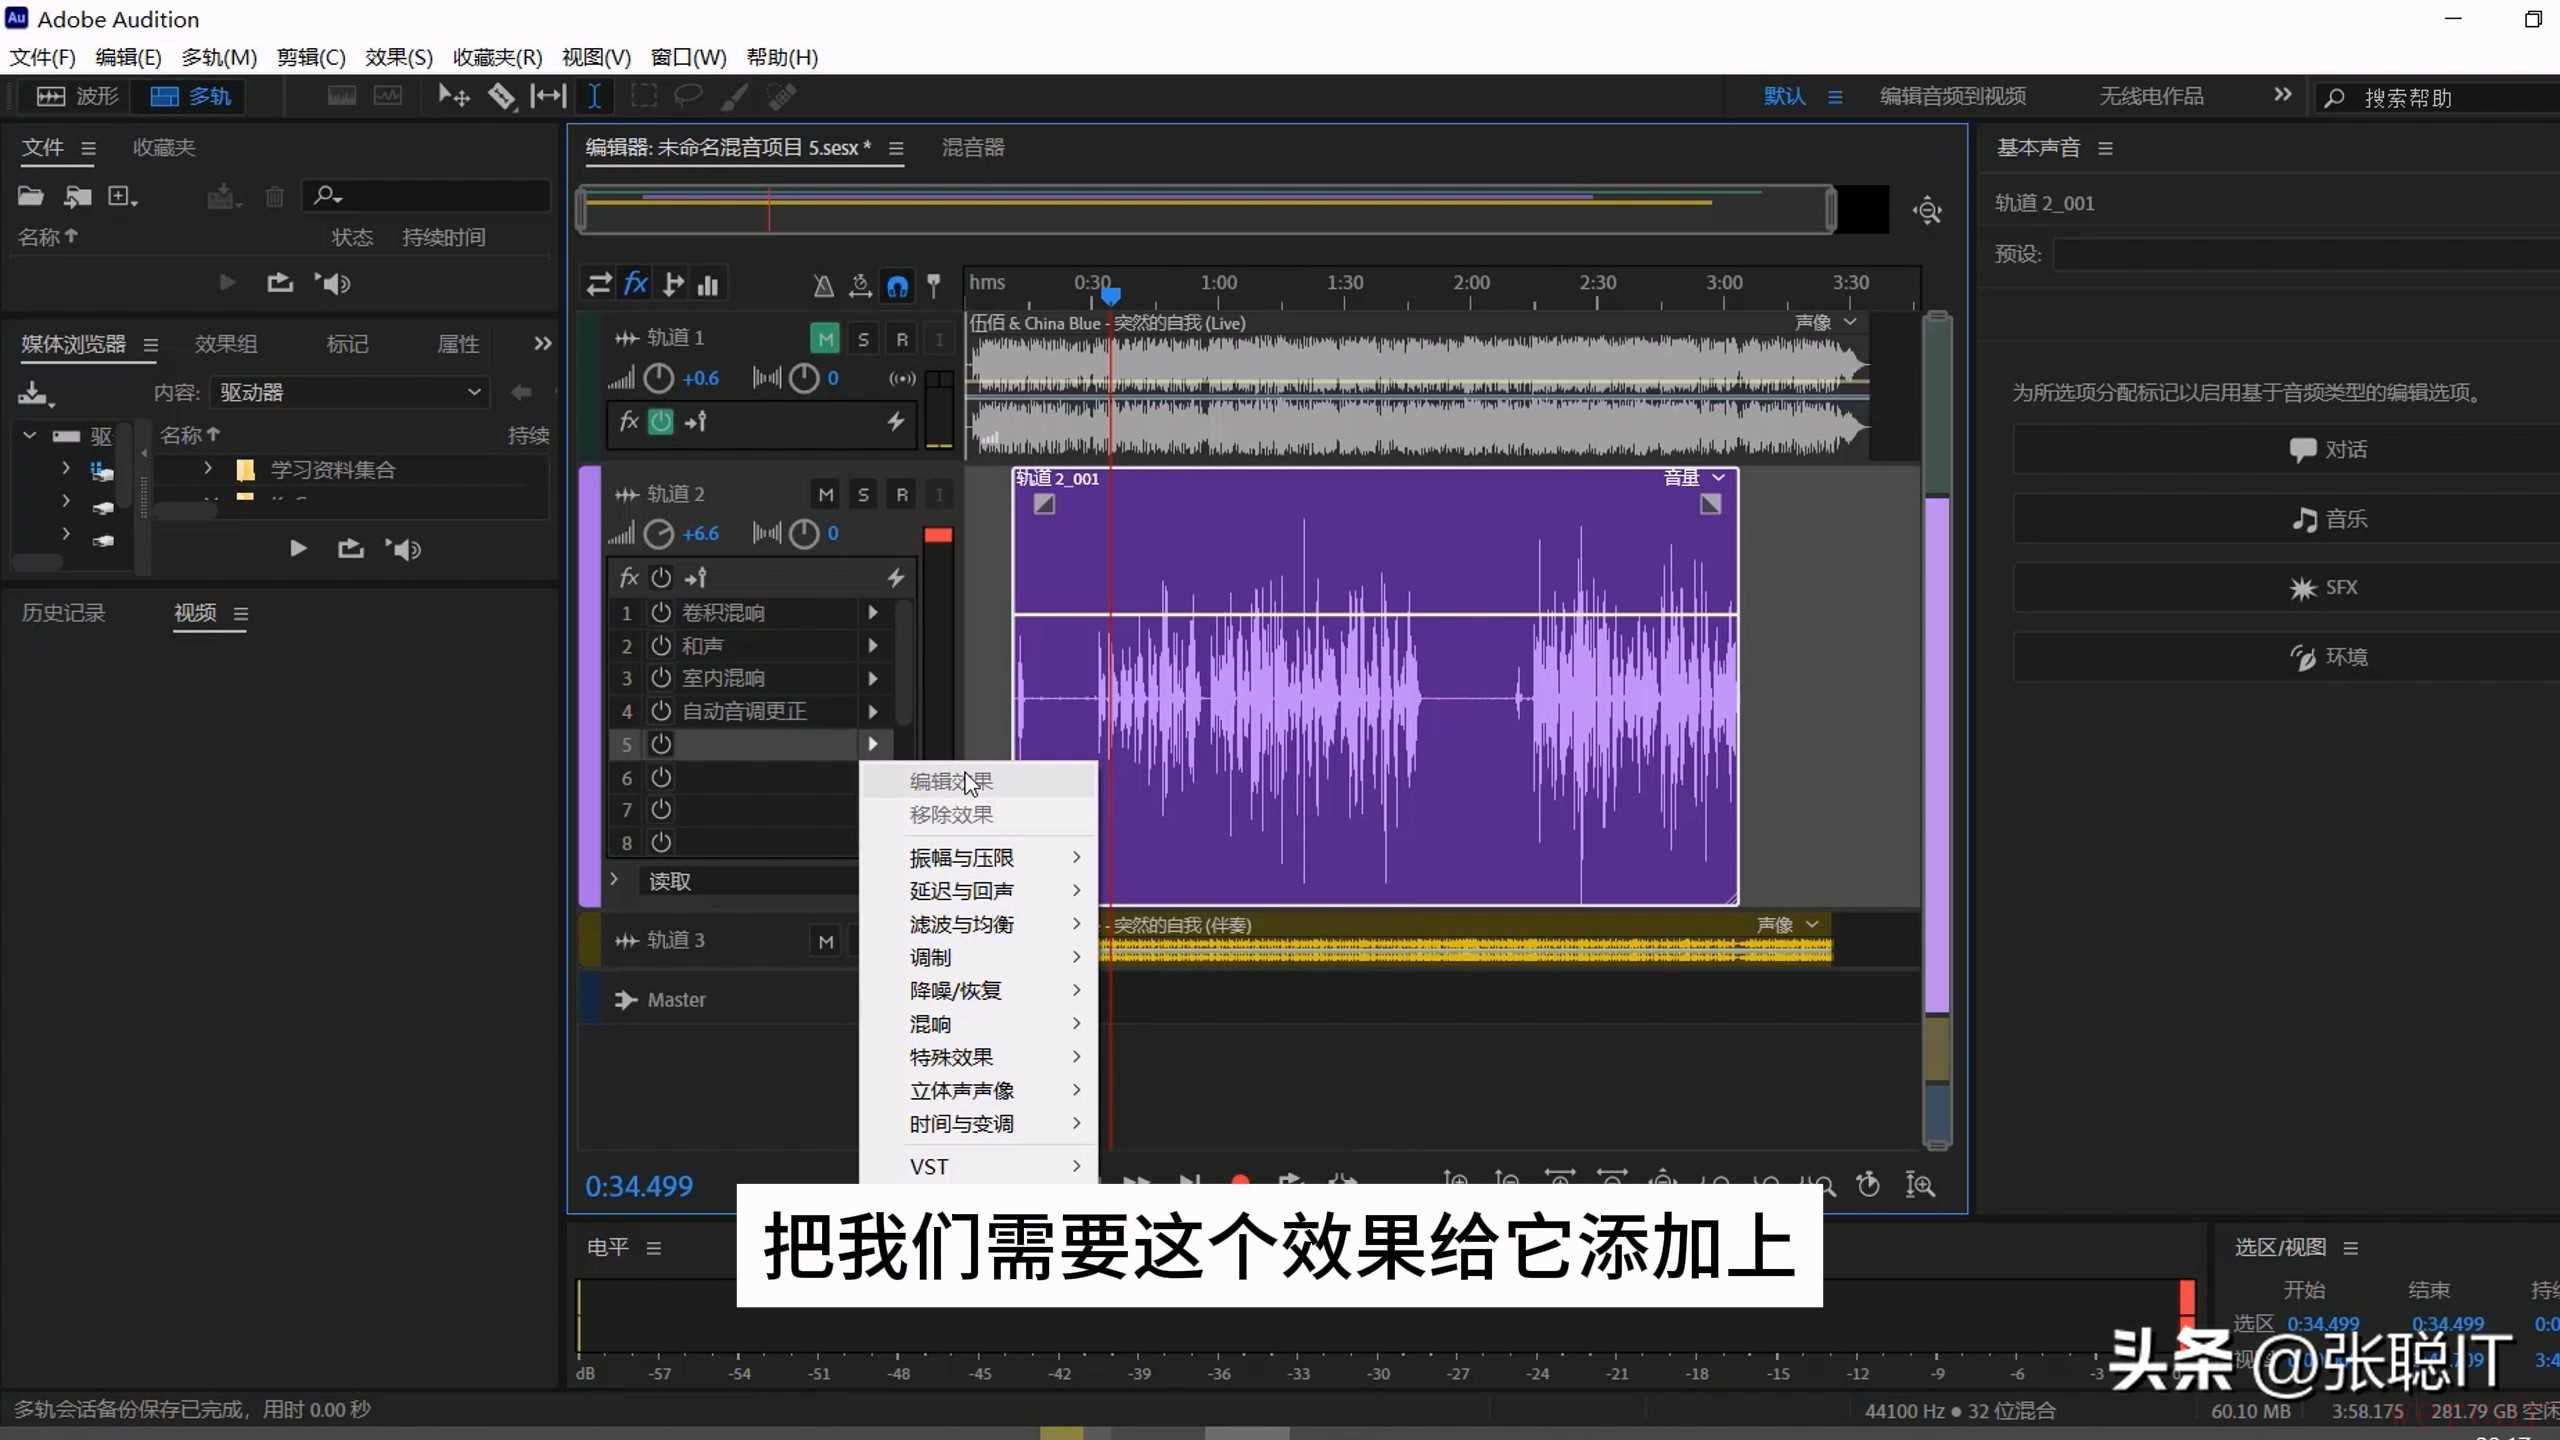Click zoom-to-selection icon in overview

(x=1926, y=211)
